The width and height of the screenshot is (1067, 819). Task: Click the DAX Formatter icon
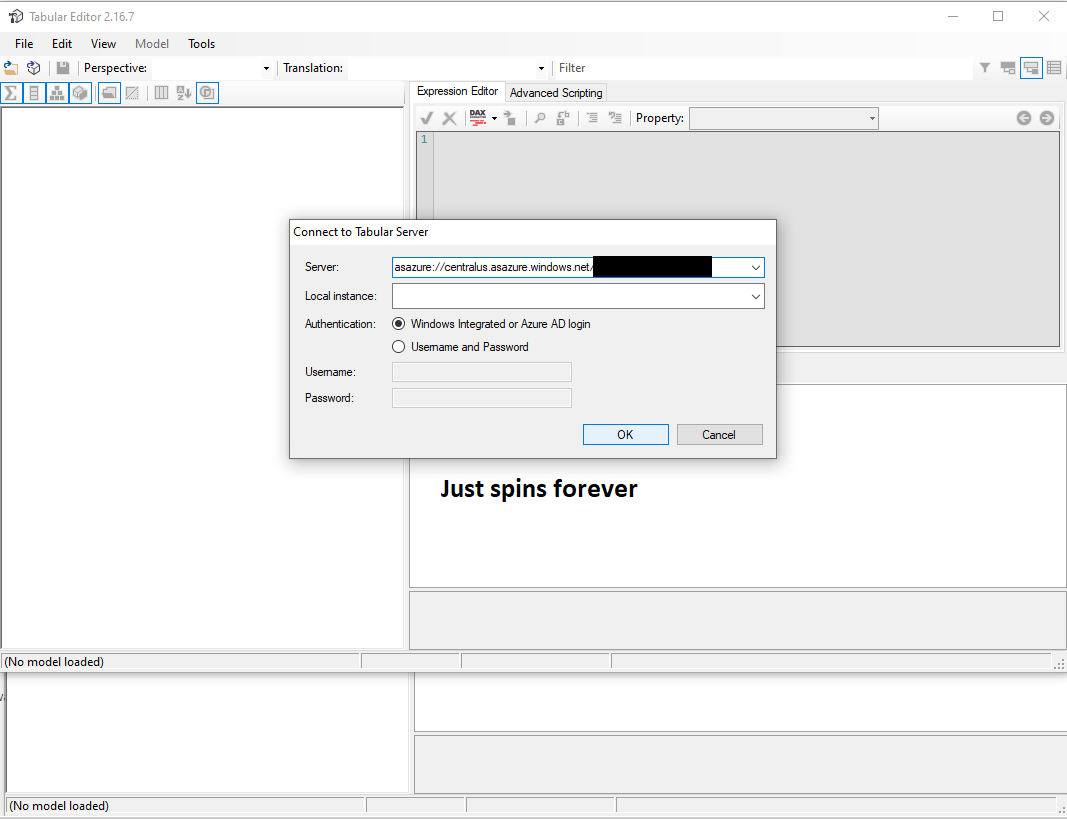(x=478, y=117)
